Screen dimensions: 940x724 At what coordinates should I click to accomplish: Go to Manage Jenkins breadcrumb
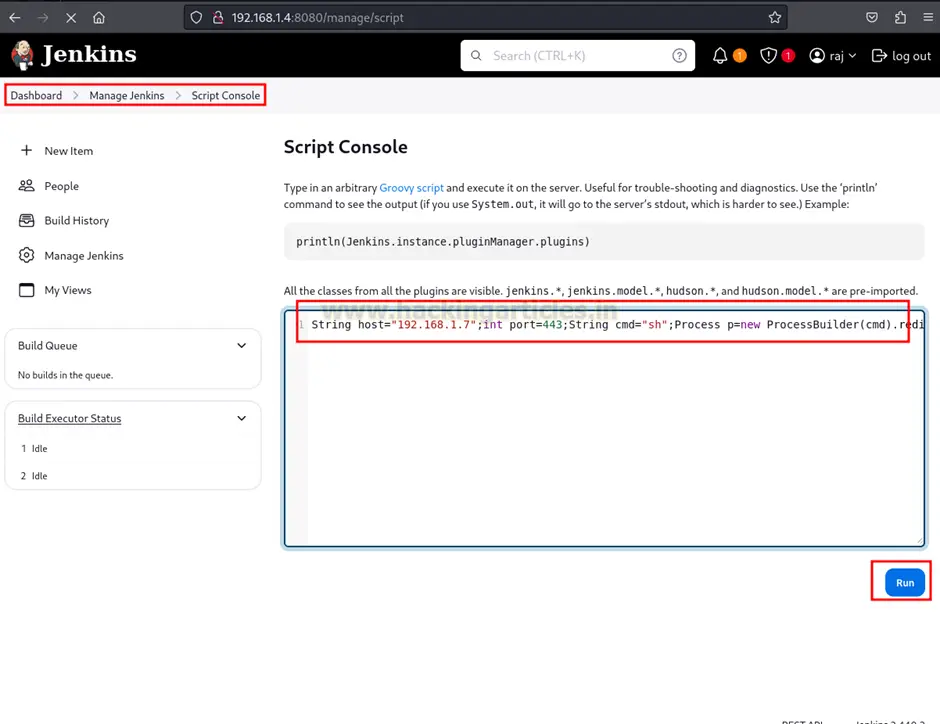click(x=126, y=95)
